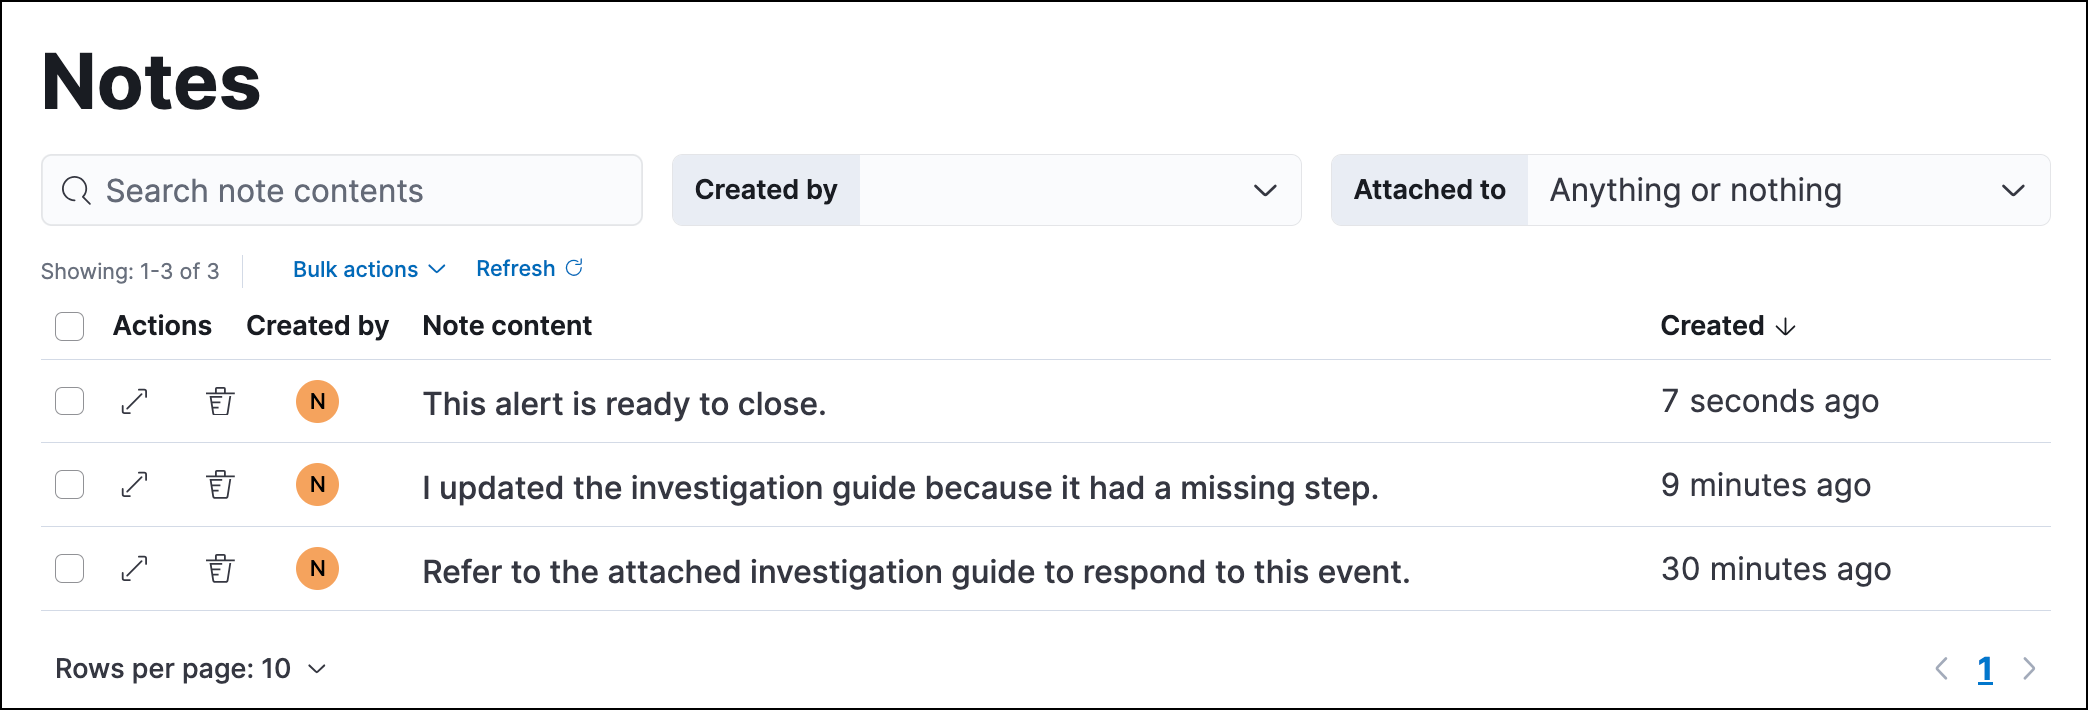The image size is (2088, 710).
Task: Select the checkbox for the first note
Action: pos(69,402)
